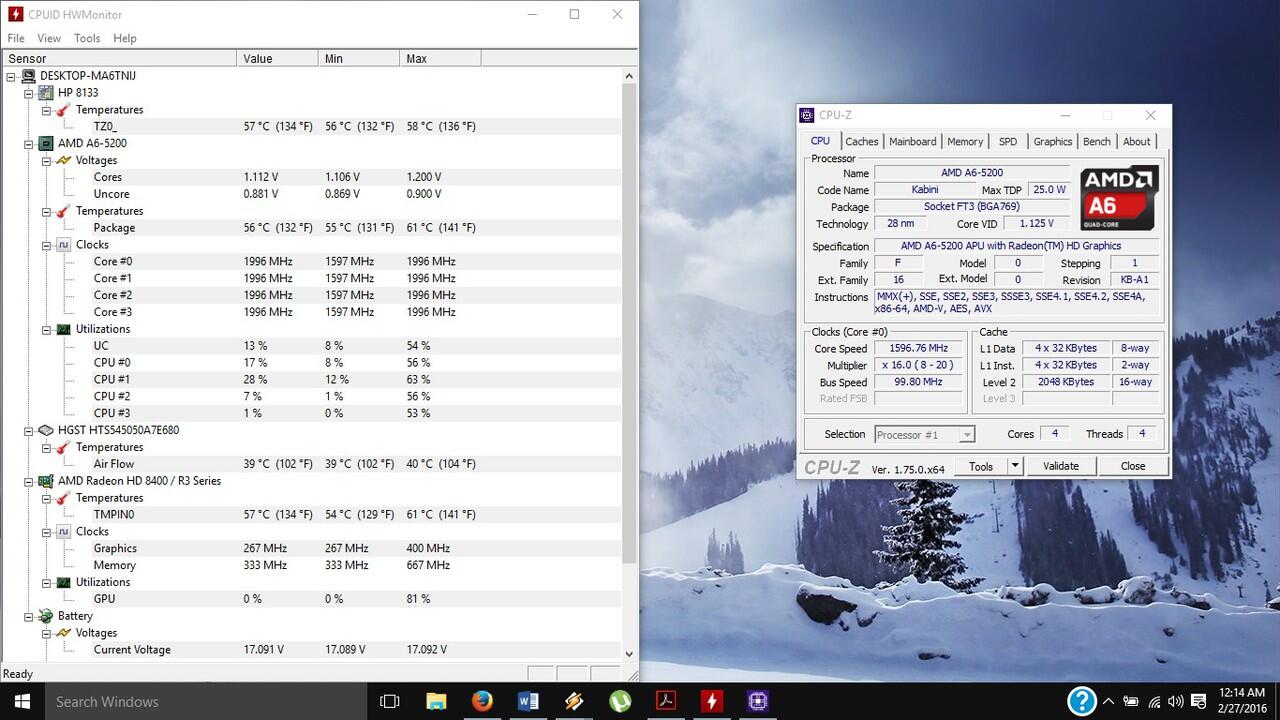
Task: Switch to the Caches tab in CPU-Z
Action: coord(862,142)
